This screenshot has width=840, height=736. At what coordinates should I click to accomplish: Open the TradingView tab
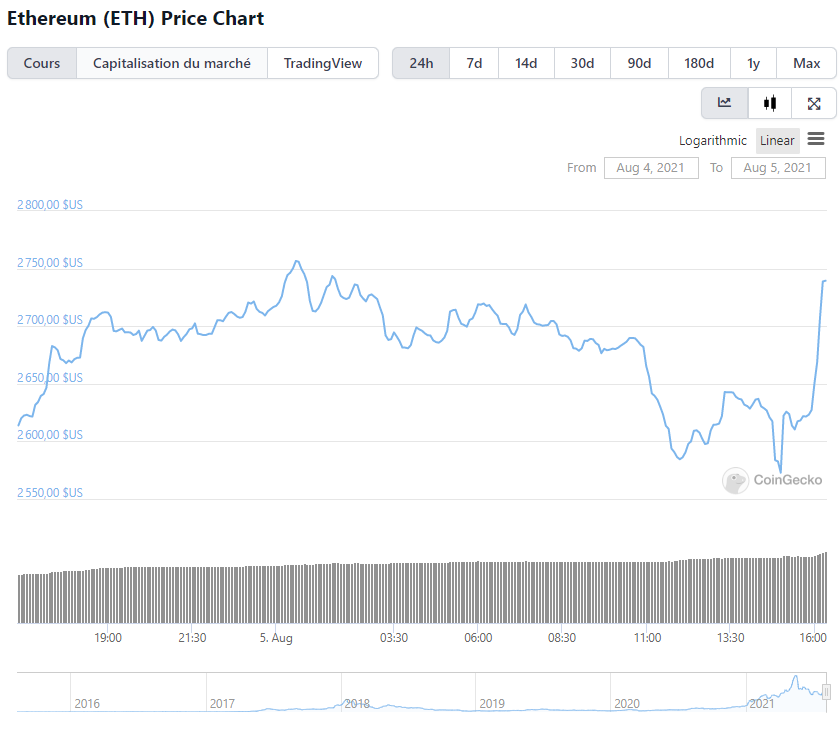pyautogui.click(x=323, y=63)
